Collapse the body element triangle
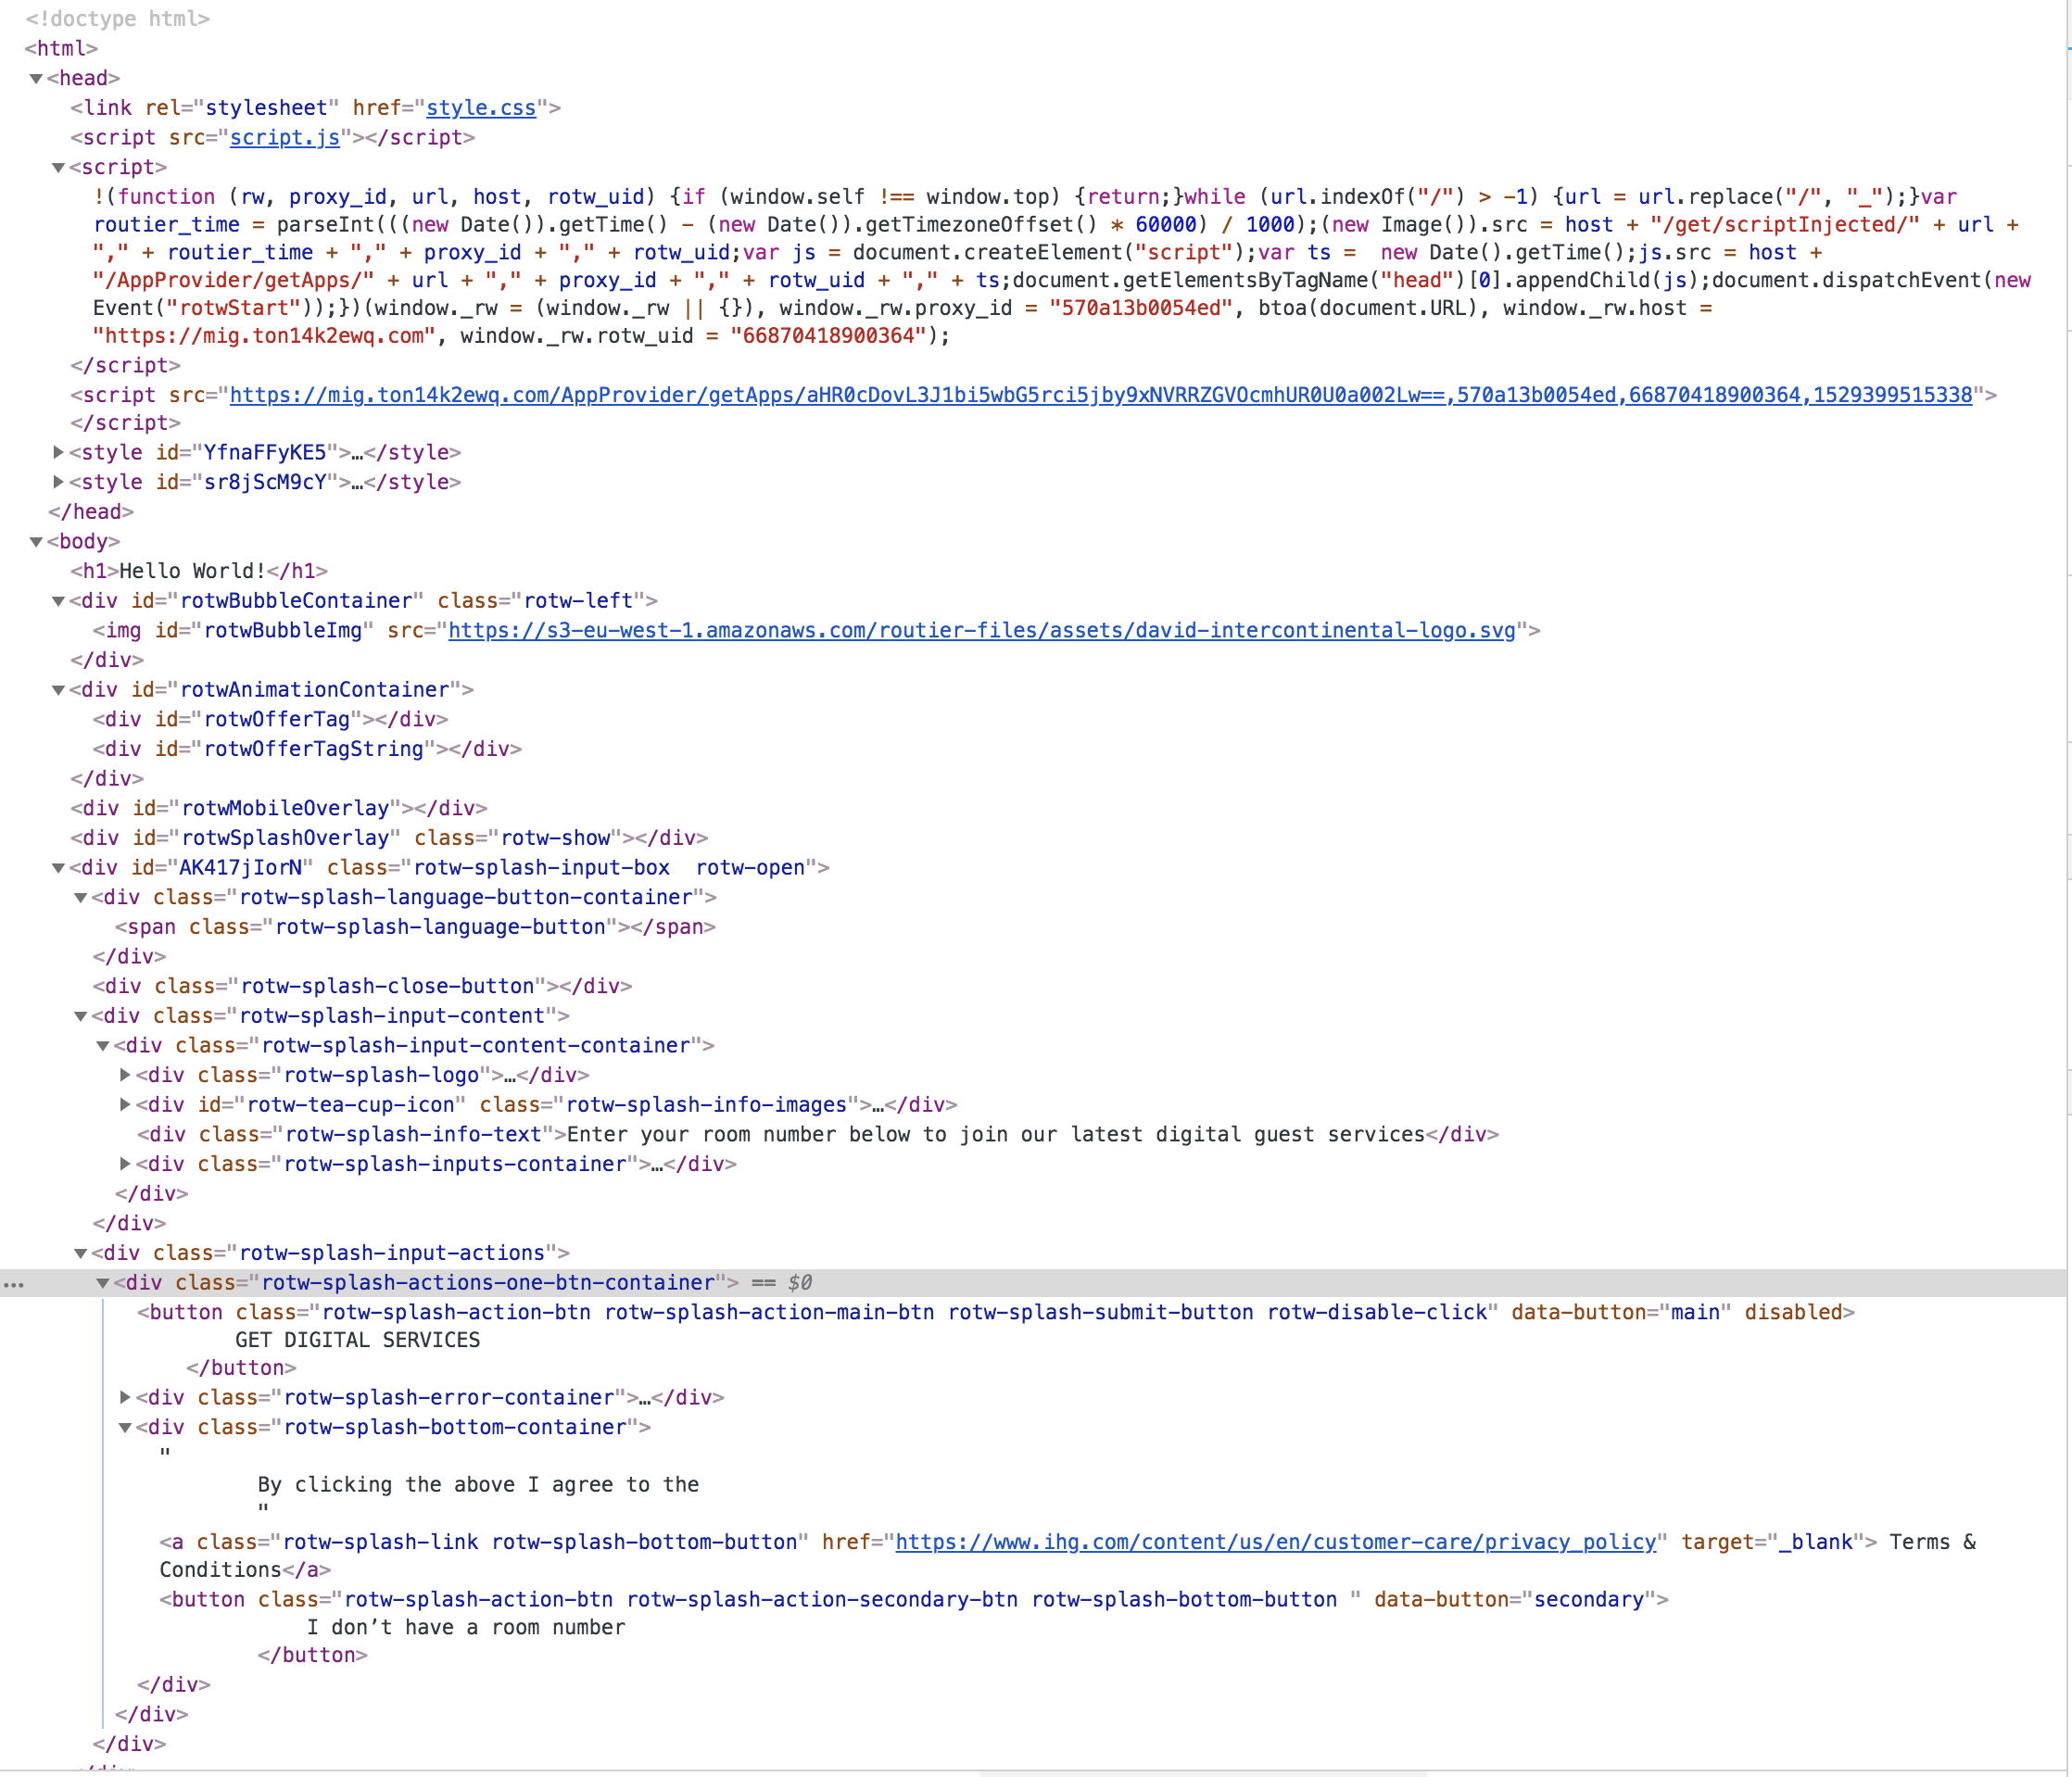The width and height of the screenshot is (2072, 1777). pos(36,541)
